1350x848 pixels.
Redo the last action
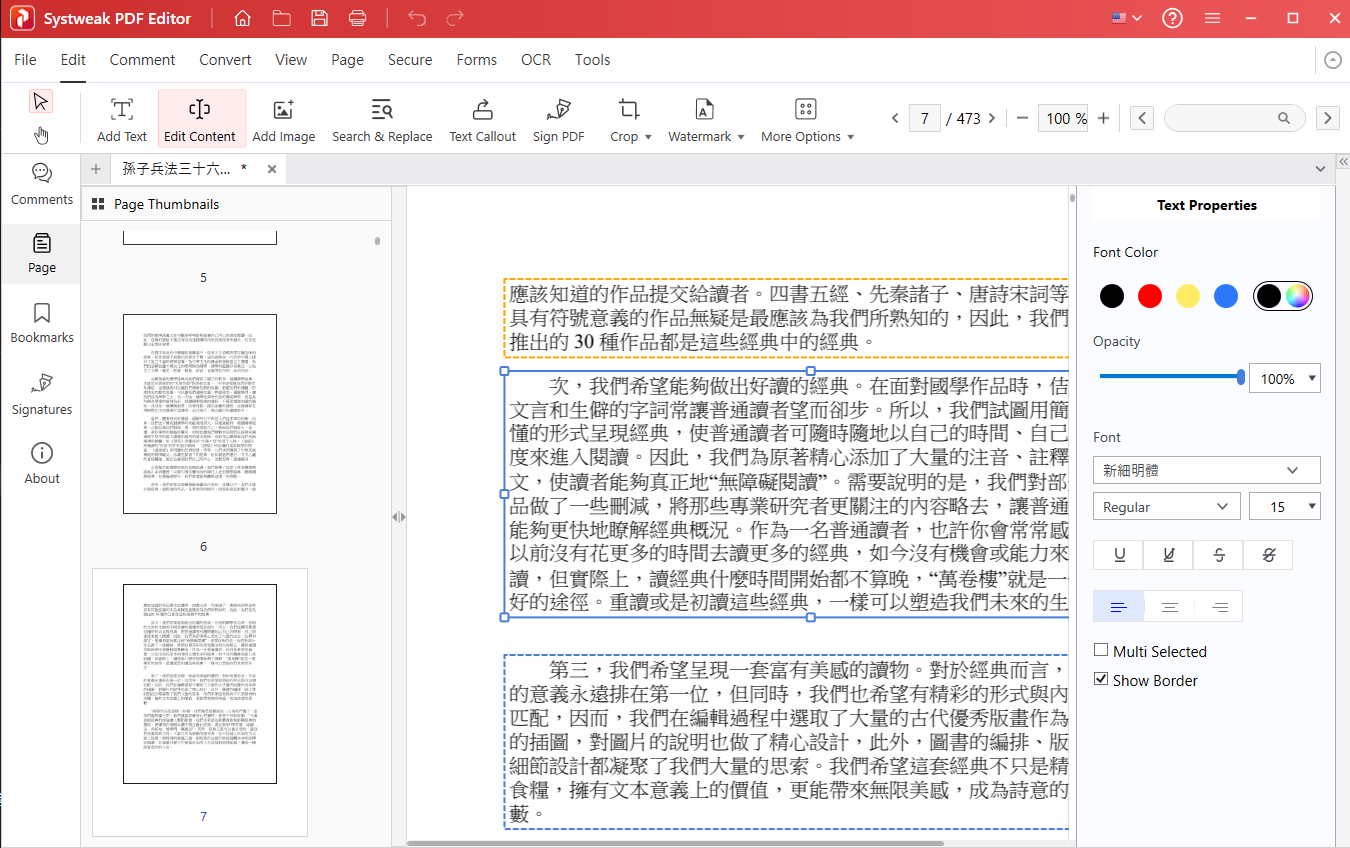[455, 18]
